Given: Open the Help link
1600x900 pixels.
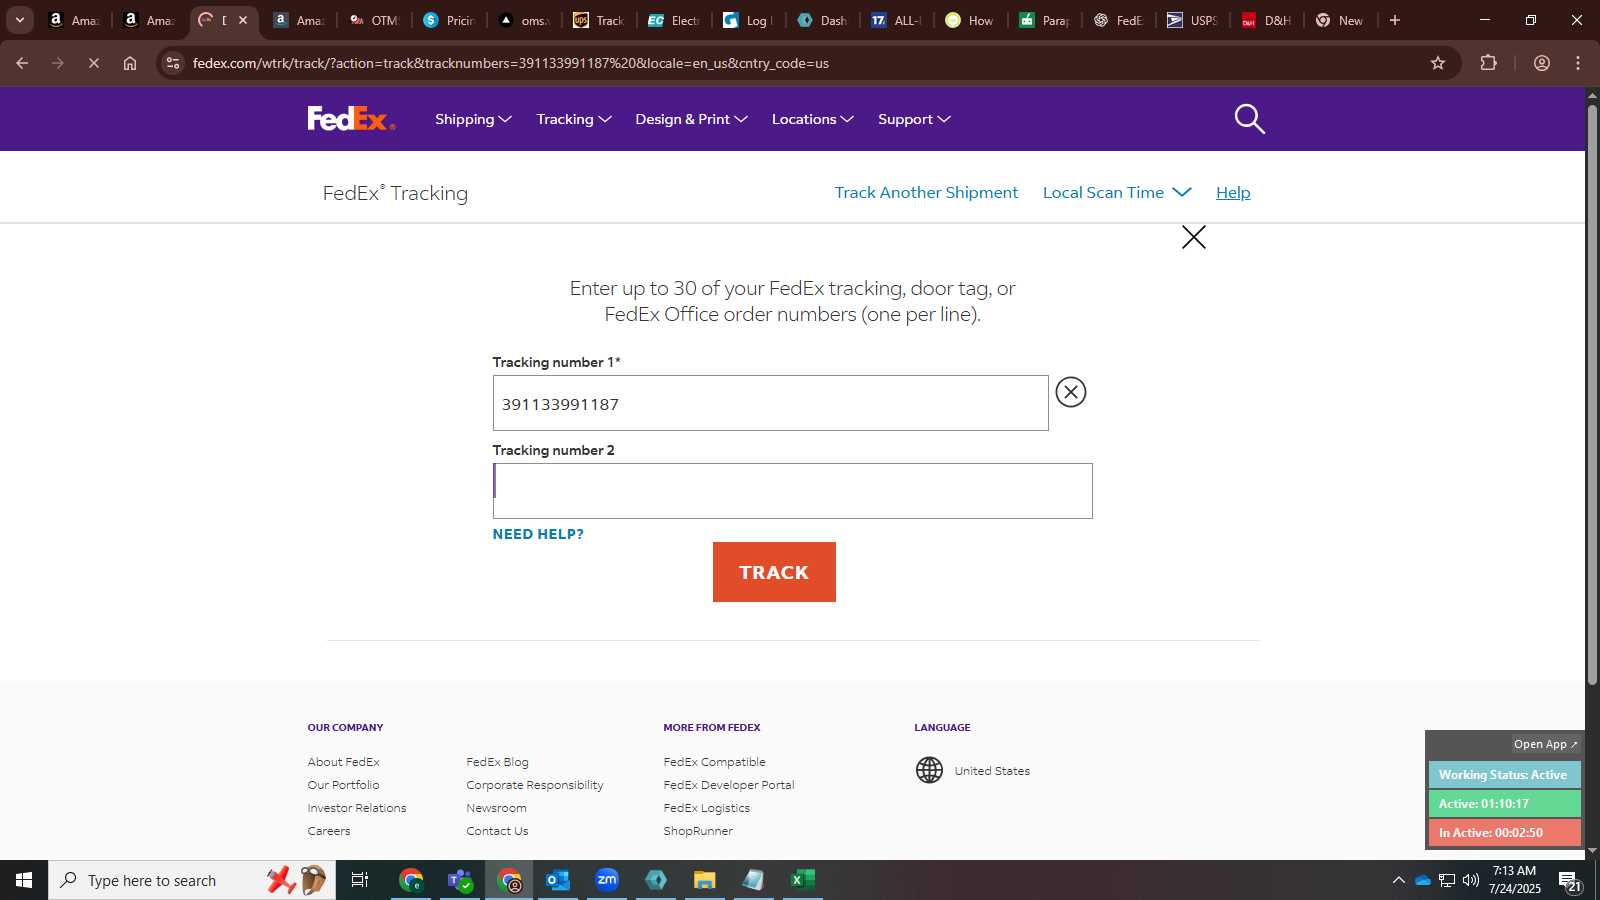Looking at the screenshot, I should click(1233, 192).
